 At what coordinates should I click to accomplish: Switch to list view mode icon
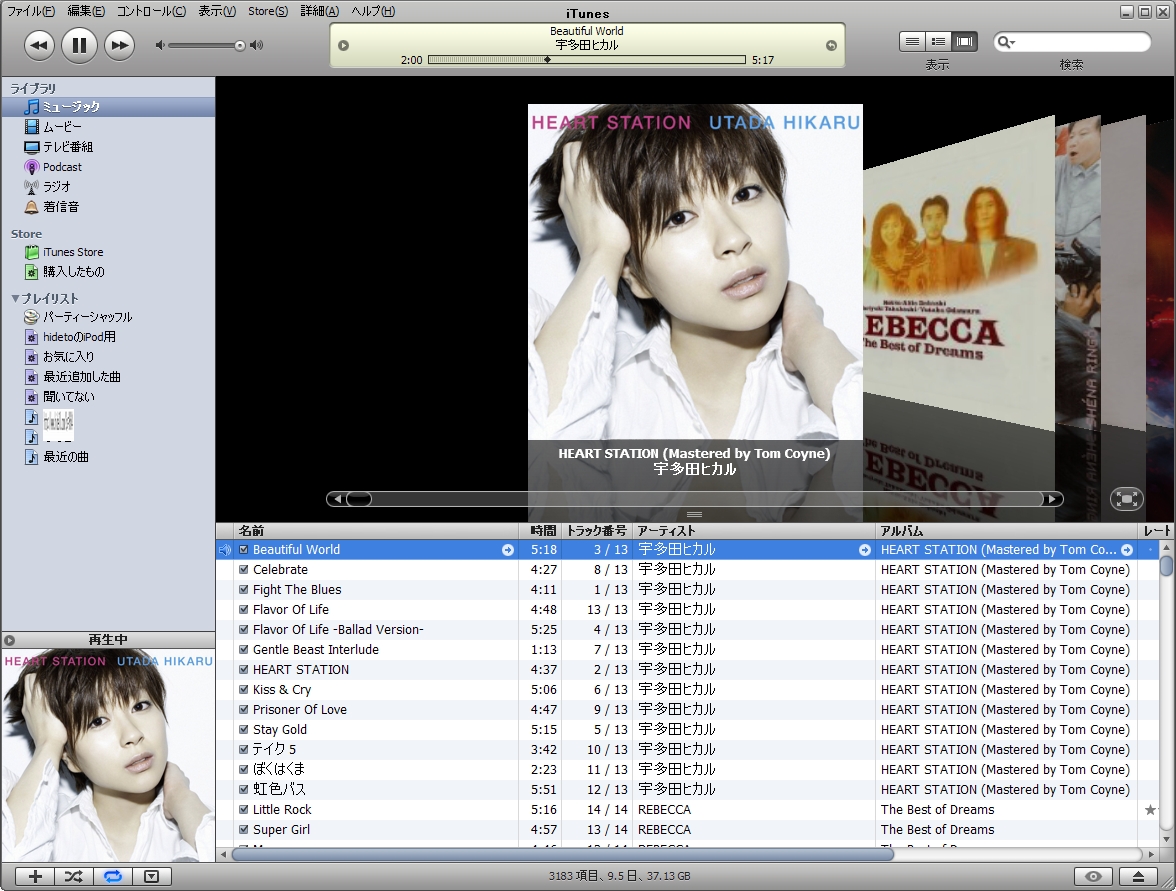[x=912, y=41]
